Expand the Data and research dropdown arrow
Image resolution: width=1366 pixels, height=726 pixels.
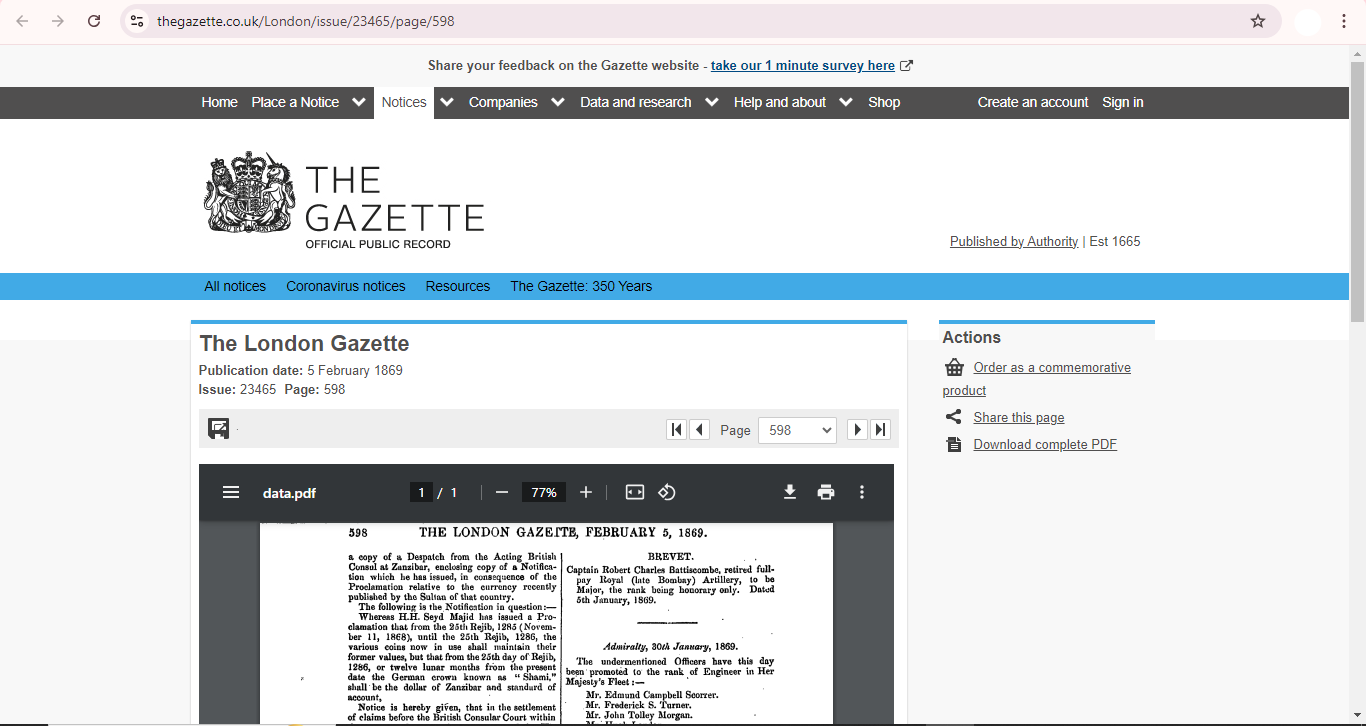(x=711, y=102)
